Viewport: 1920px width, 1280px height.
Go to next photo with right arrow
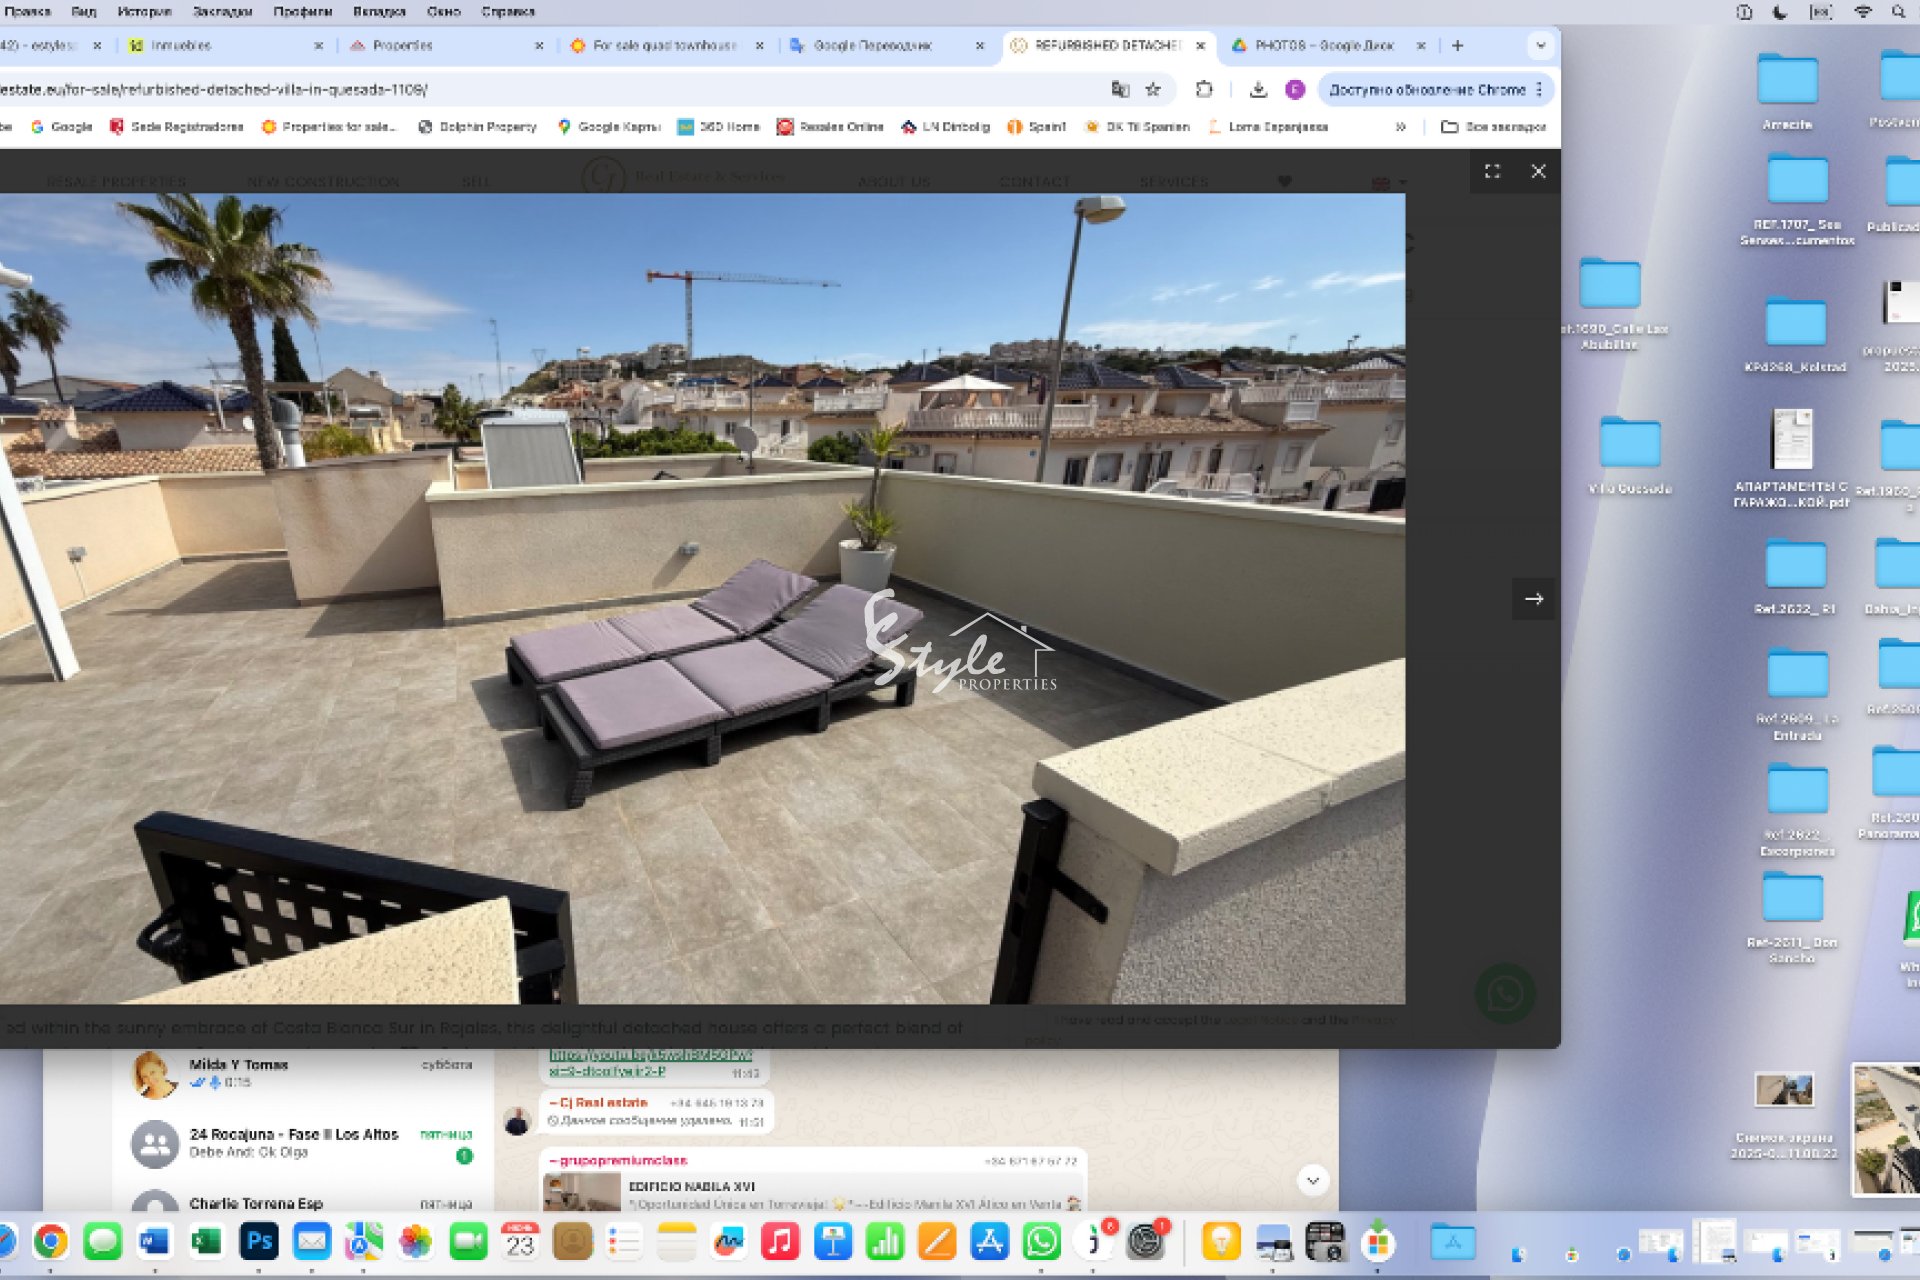click(1533, 599)
